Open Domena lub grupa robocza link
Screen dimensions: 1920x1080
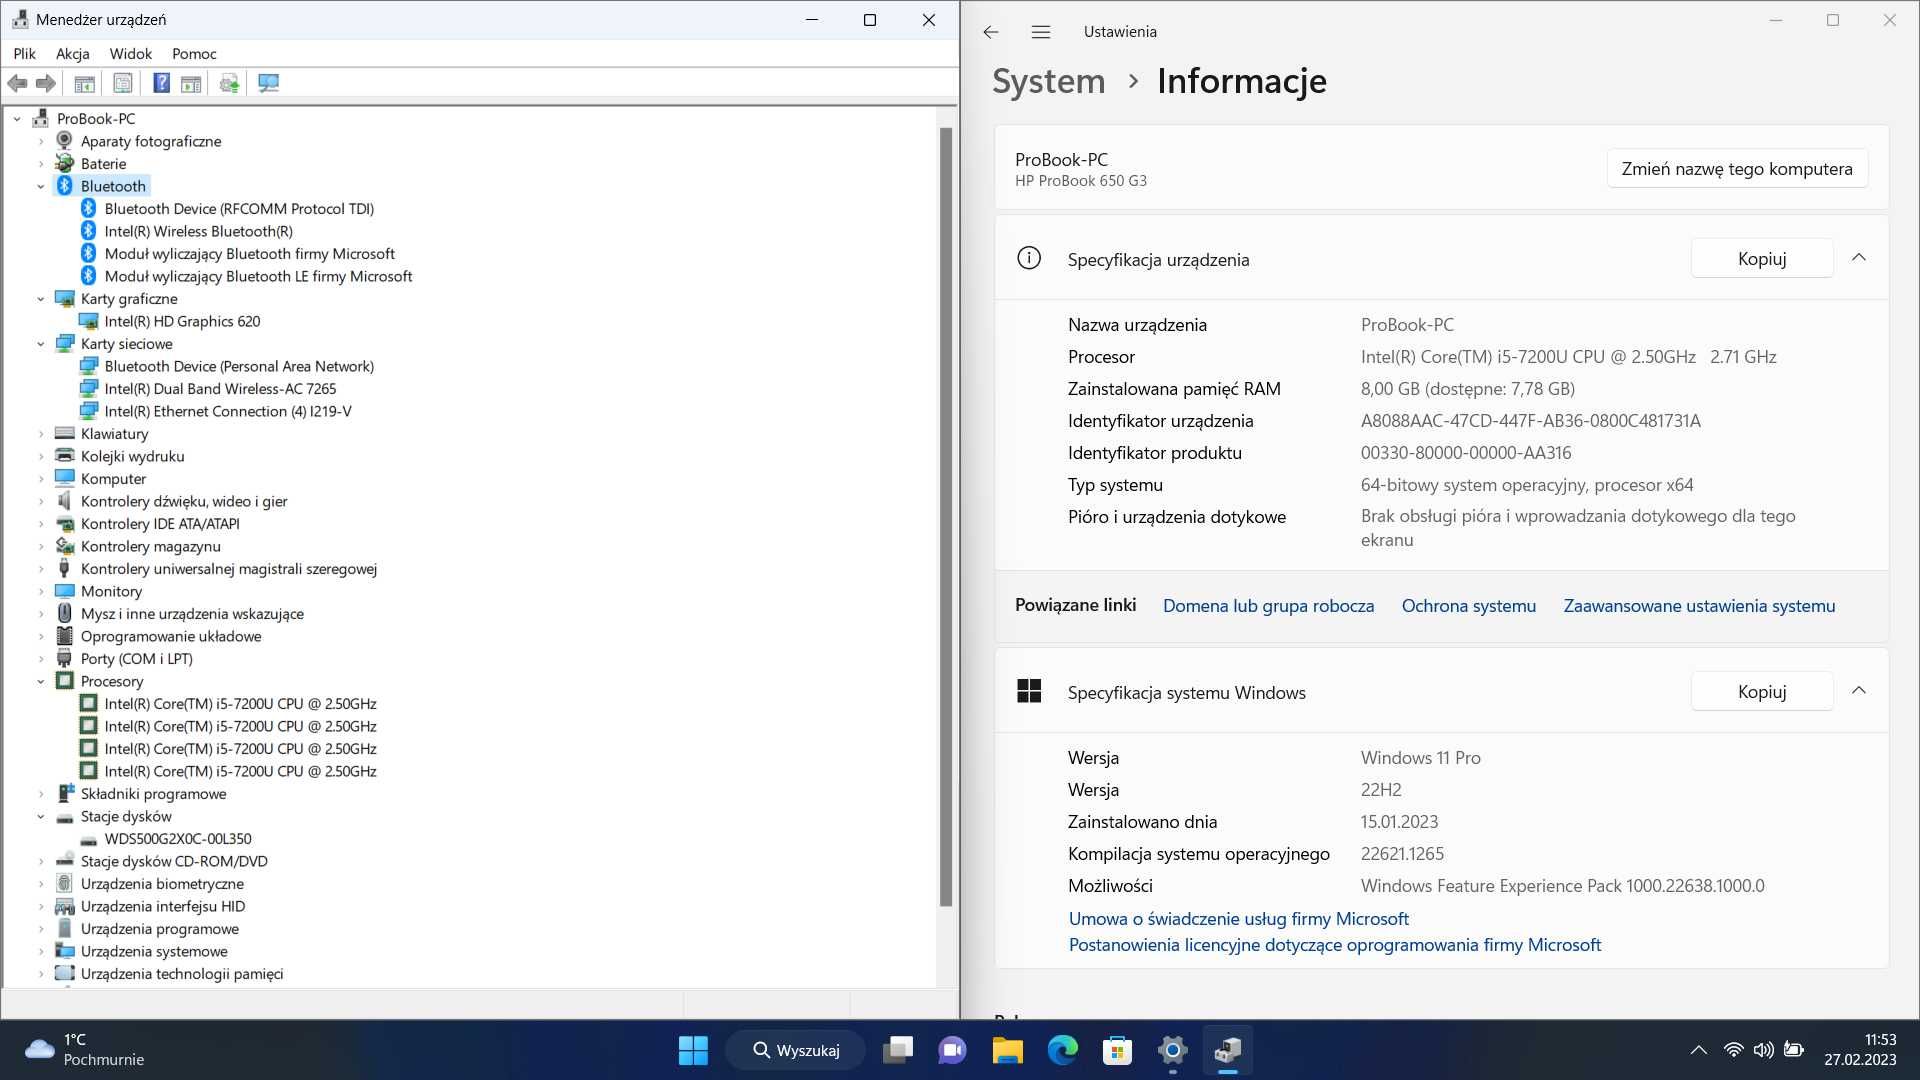point(1268,606)
